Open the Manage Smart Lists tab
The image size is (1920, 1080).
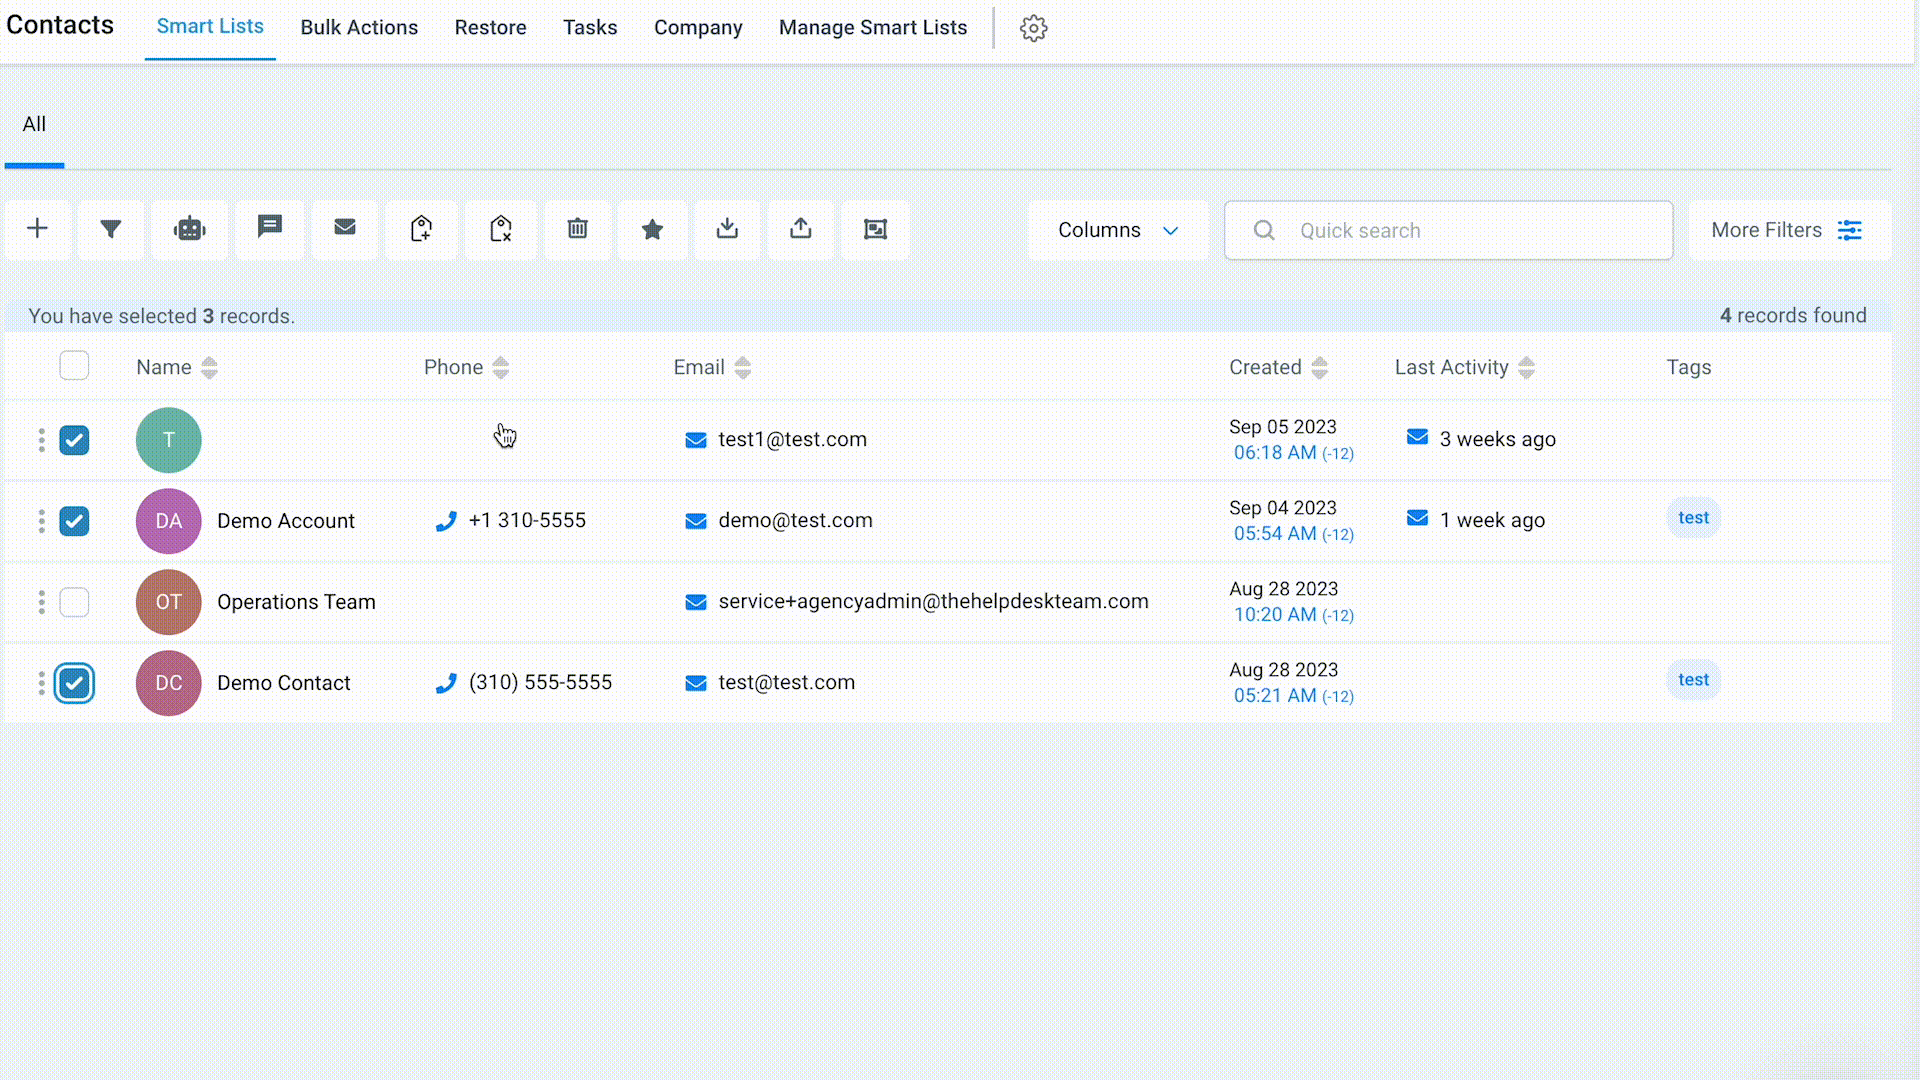(872, 28)
